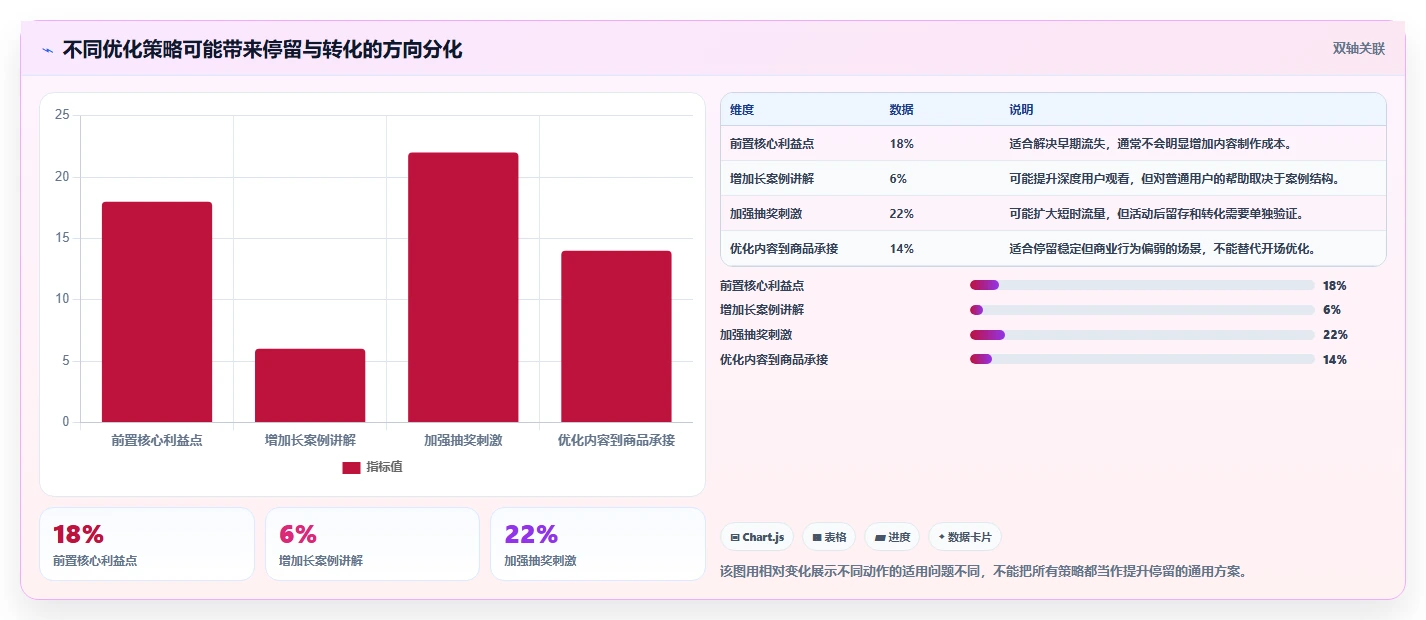The width and height of the screenshot is (1426, 620).
Task: Click the footnote starting 该图用相对变化
Action: click(983, 572)
